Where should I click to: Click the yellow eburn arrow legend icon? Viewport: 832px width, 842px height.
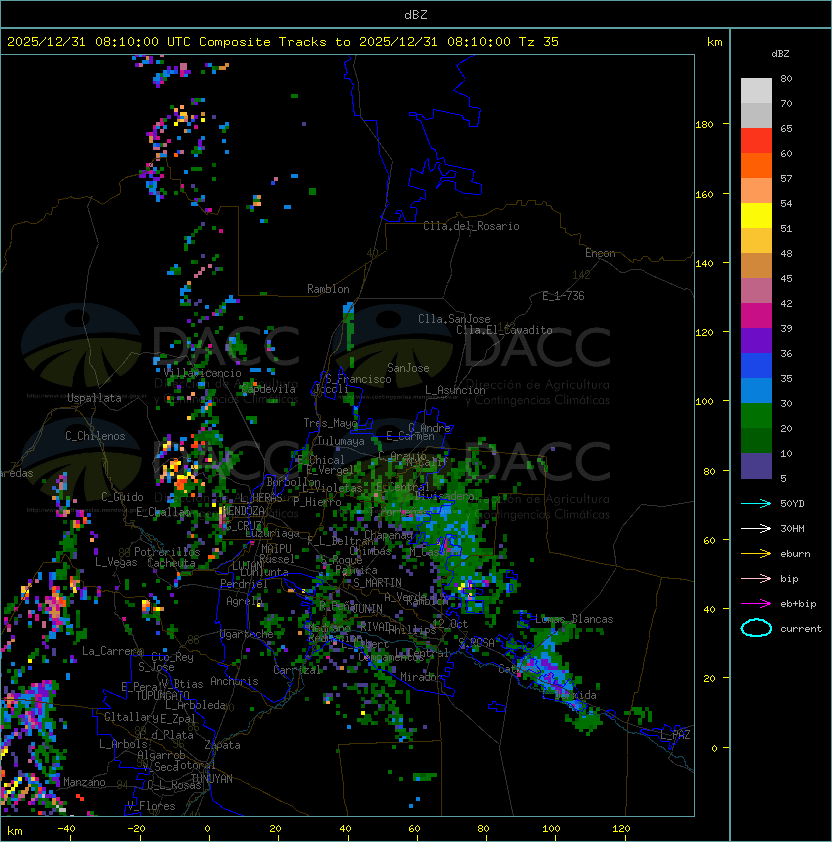(x=756, y=554)
